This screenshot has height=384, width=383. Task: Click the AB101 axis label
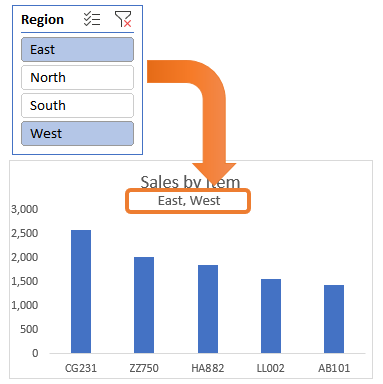tap(334, 368)
